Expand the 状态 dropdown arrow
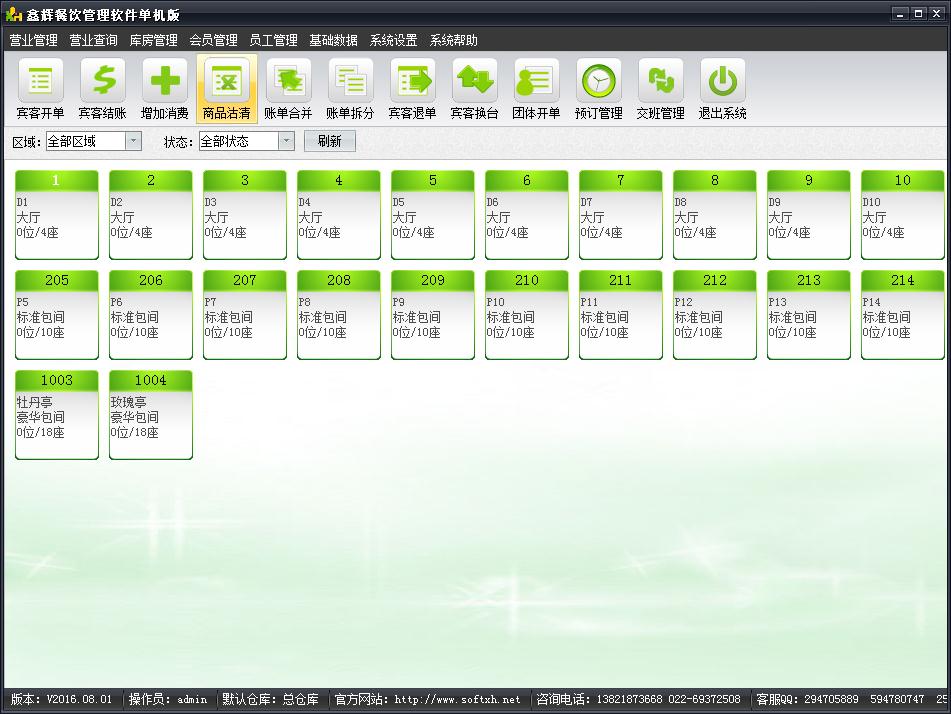Image resolution: width=951 pixels, height=714 pixels. tap(287, 141)
